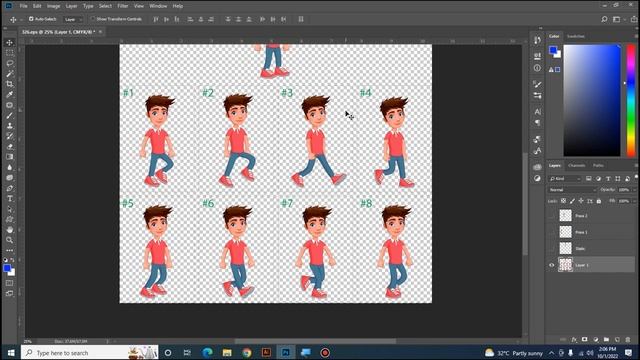Image resolution: width=640 pixels, height=360 pixels.
Task: Select the Eyedropper tool
Action: (9, 94)
